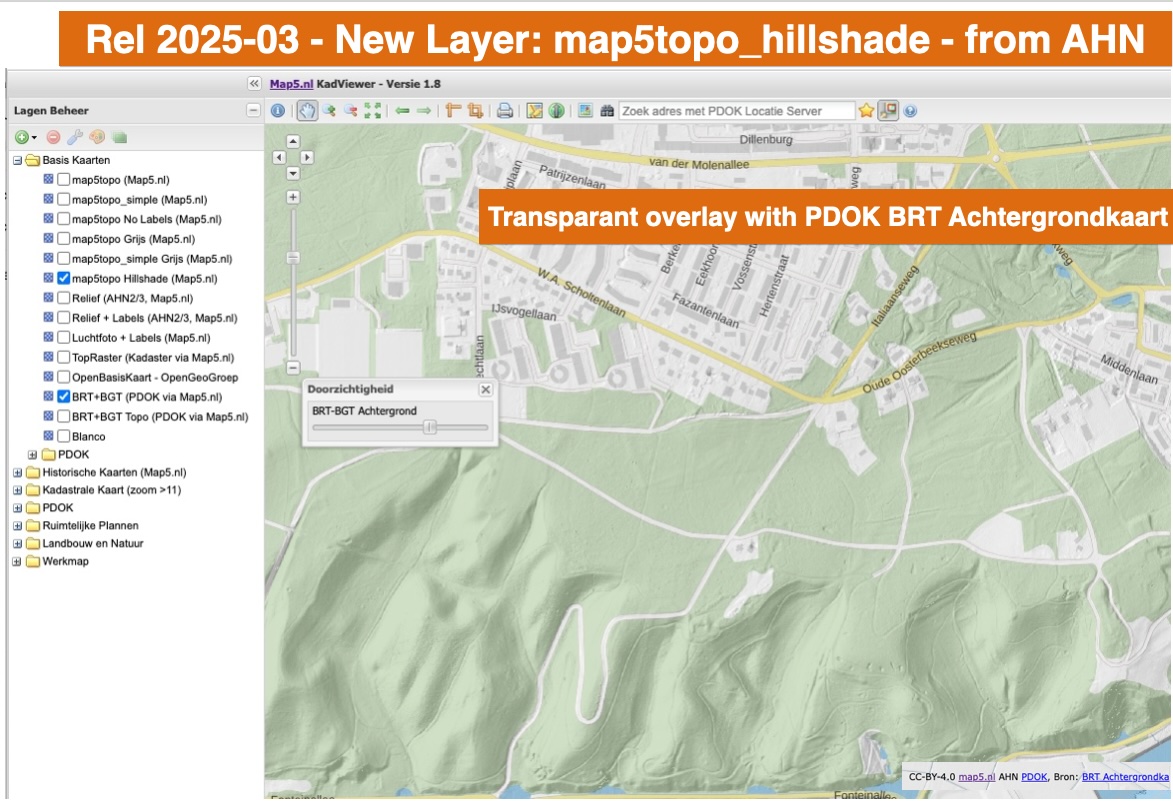
Task: Click BRT-BGT Achtergrond opacity slider handle
Action: click(x=429, y=427)
